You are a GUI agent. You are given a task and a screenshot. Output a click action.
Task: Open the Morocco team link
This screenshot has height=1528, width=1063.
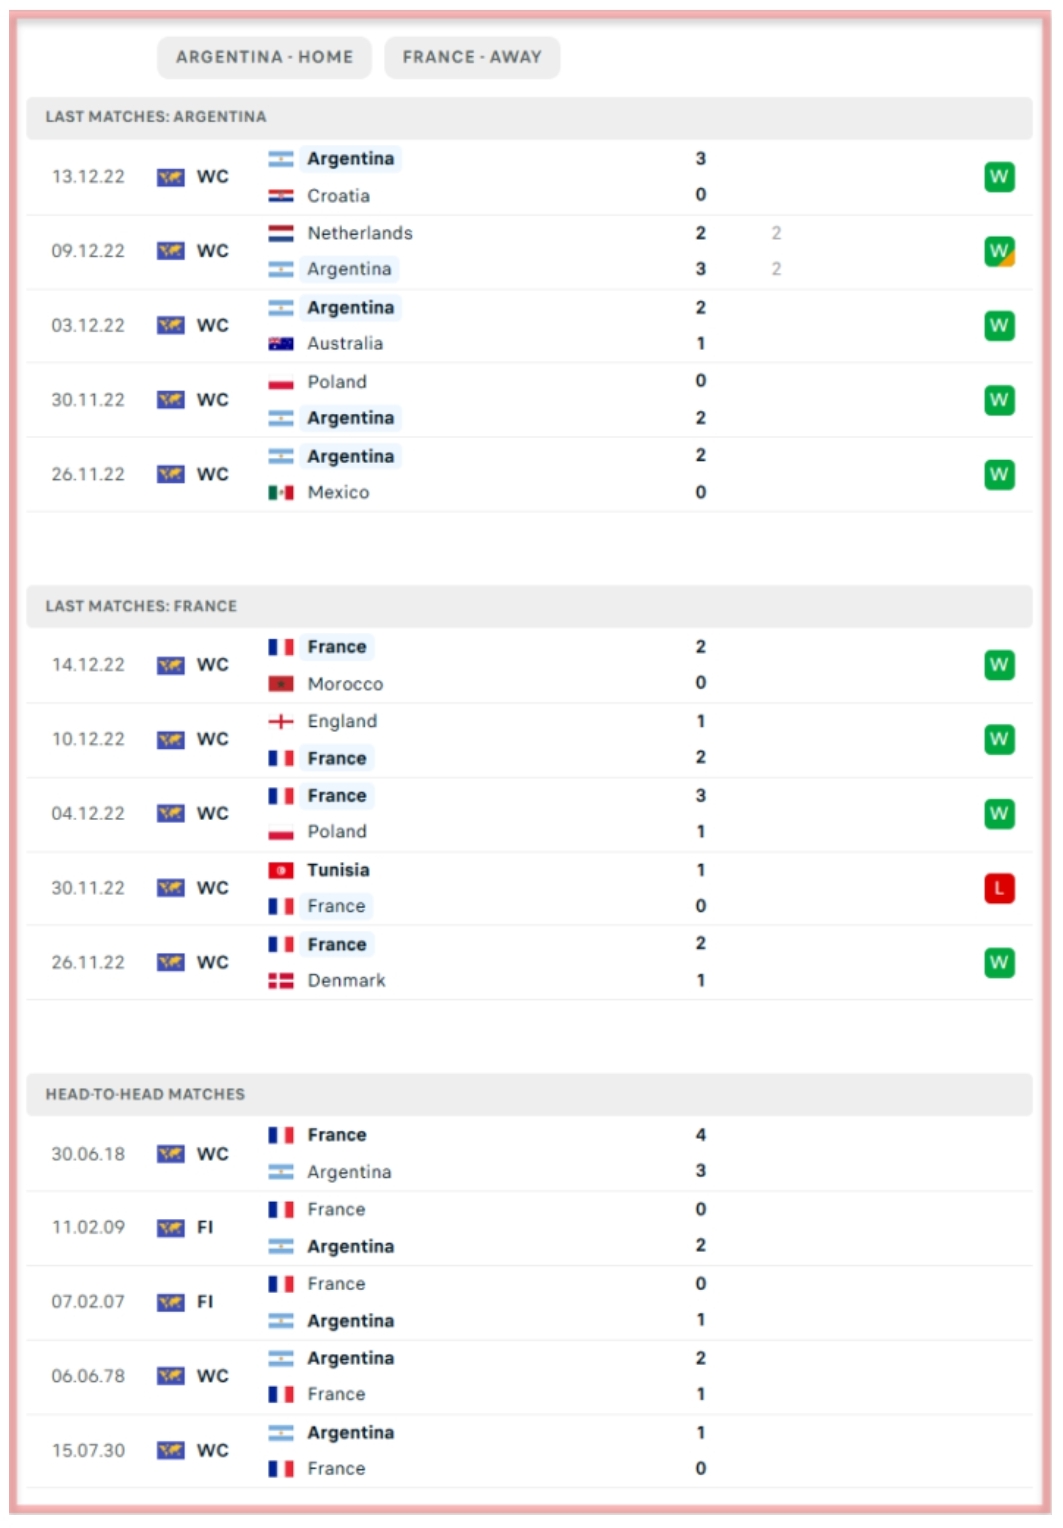(345, 684)
